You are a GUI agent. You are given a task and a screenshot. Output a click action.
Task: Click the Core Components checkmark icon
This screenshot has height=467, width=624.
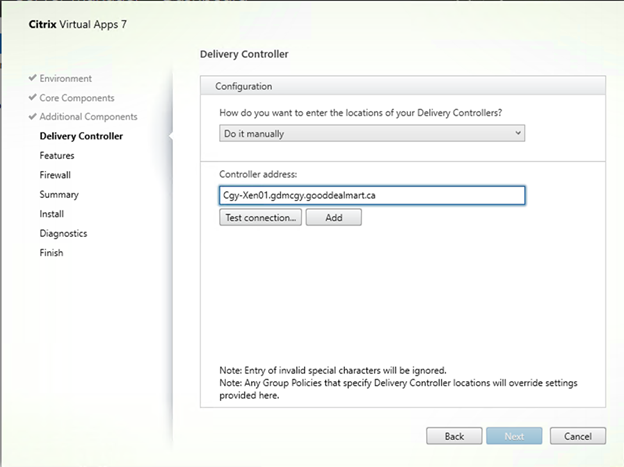(33, 97)
